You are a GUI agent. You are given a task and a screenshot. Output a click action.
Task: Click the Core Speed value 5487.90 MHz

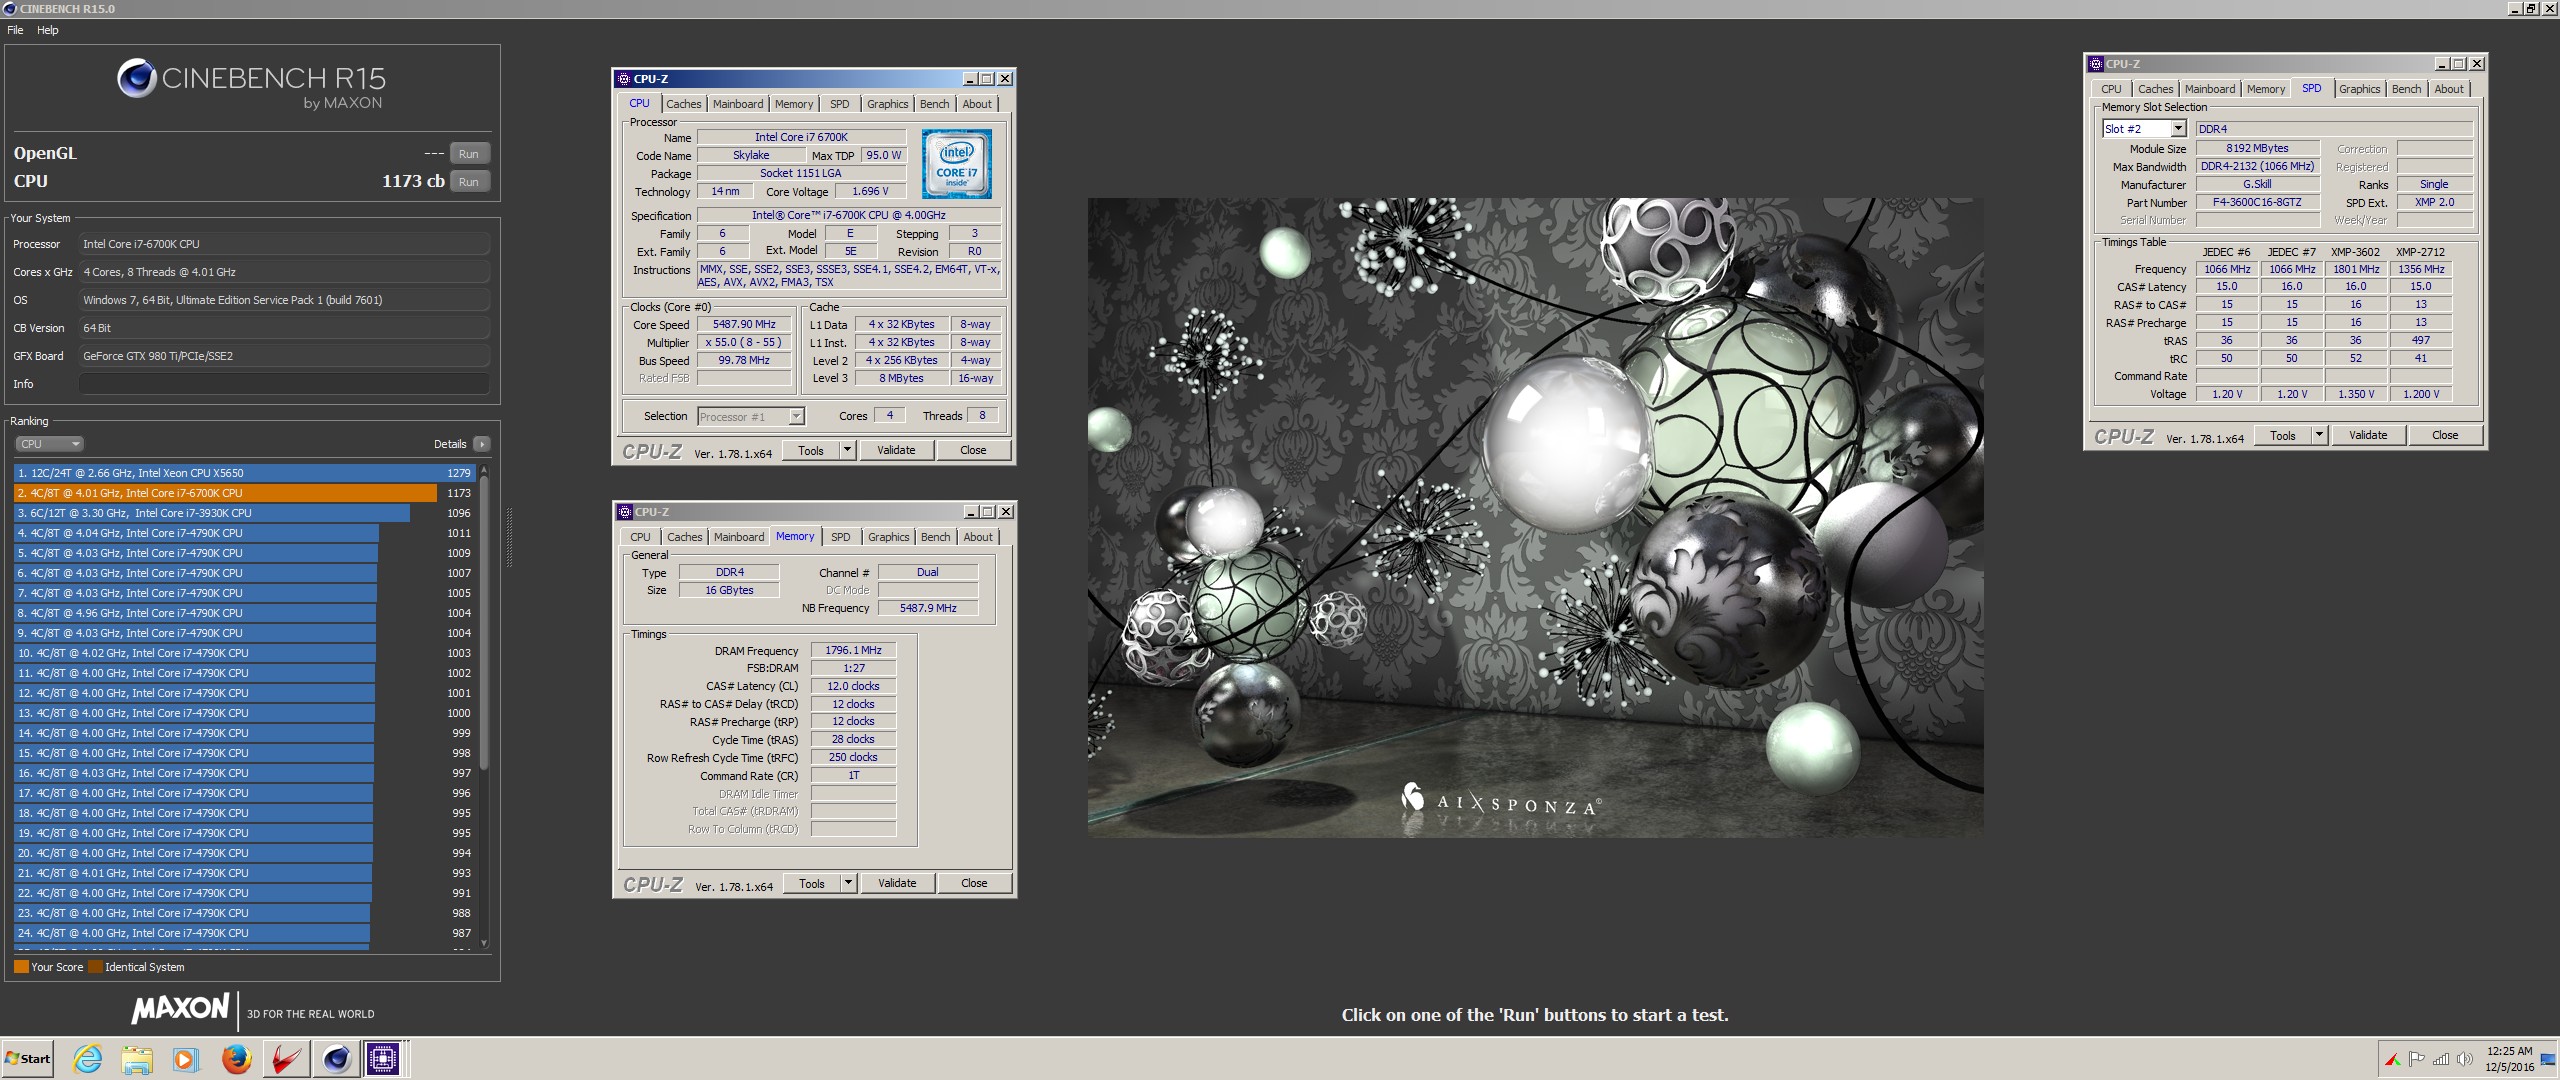(744, 324)
